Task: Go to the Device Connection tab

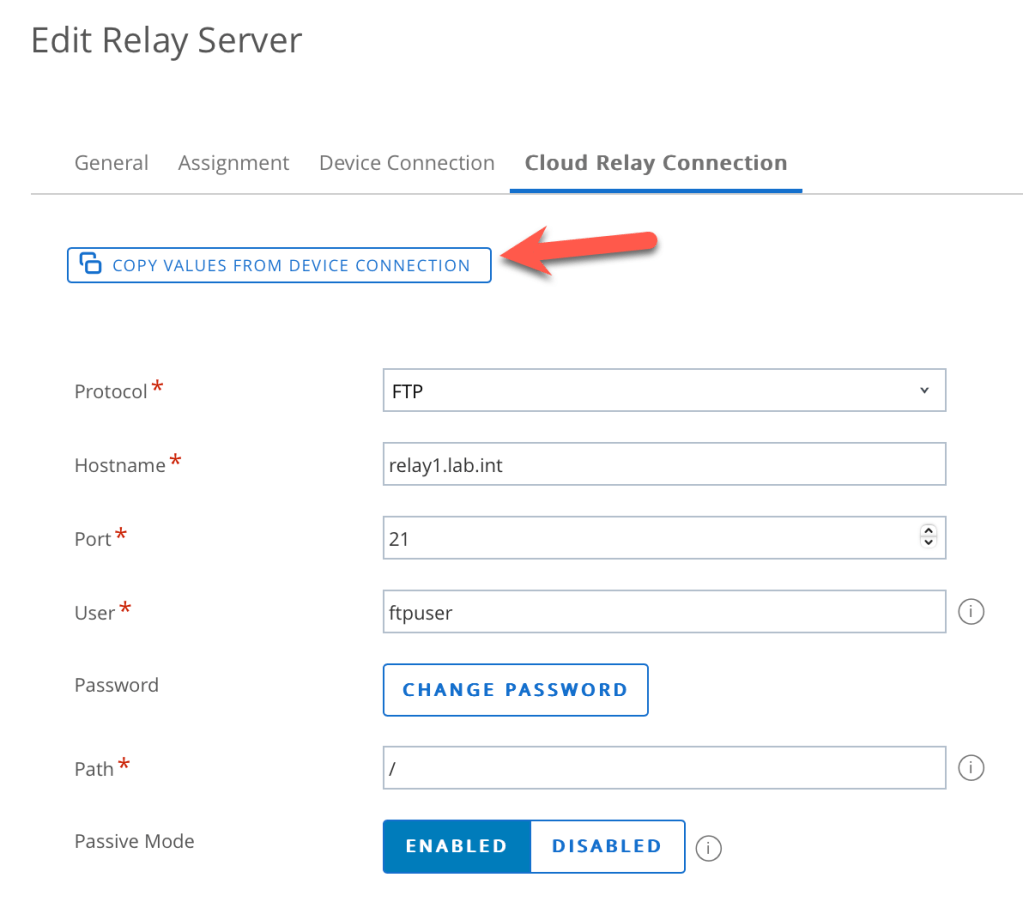Action: [406, 163]
